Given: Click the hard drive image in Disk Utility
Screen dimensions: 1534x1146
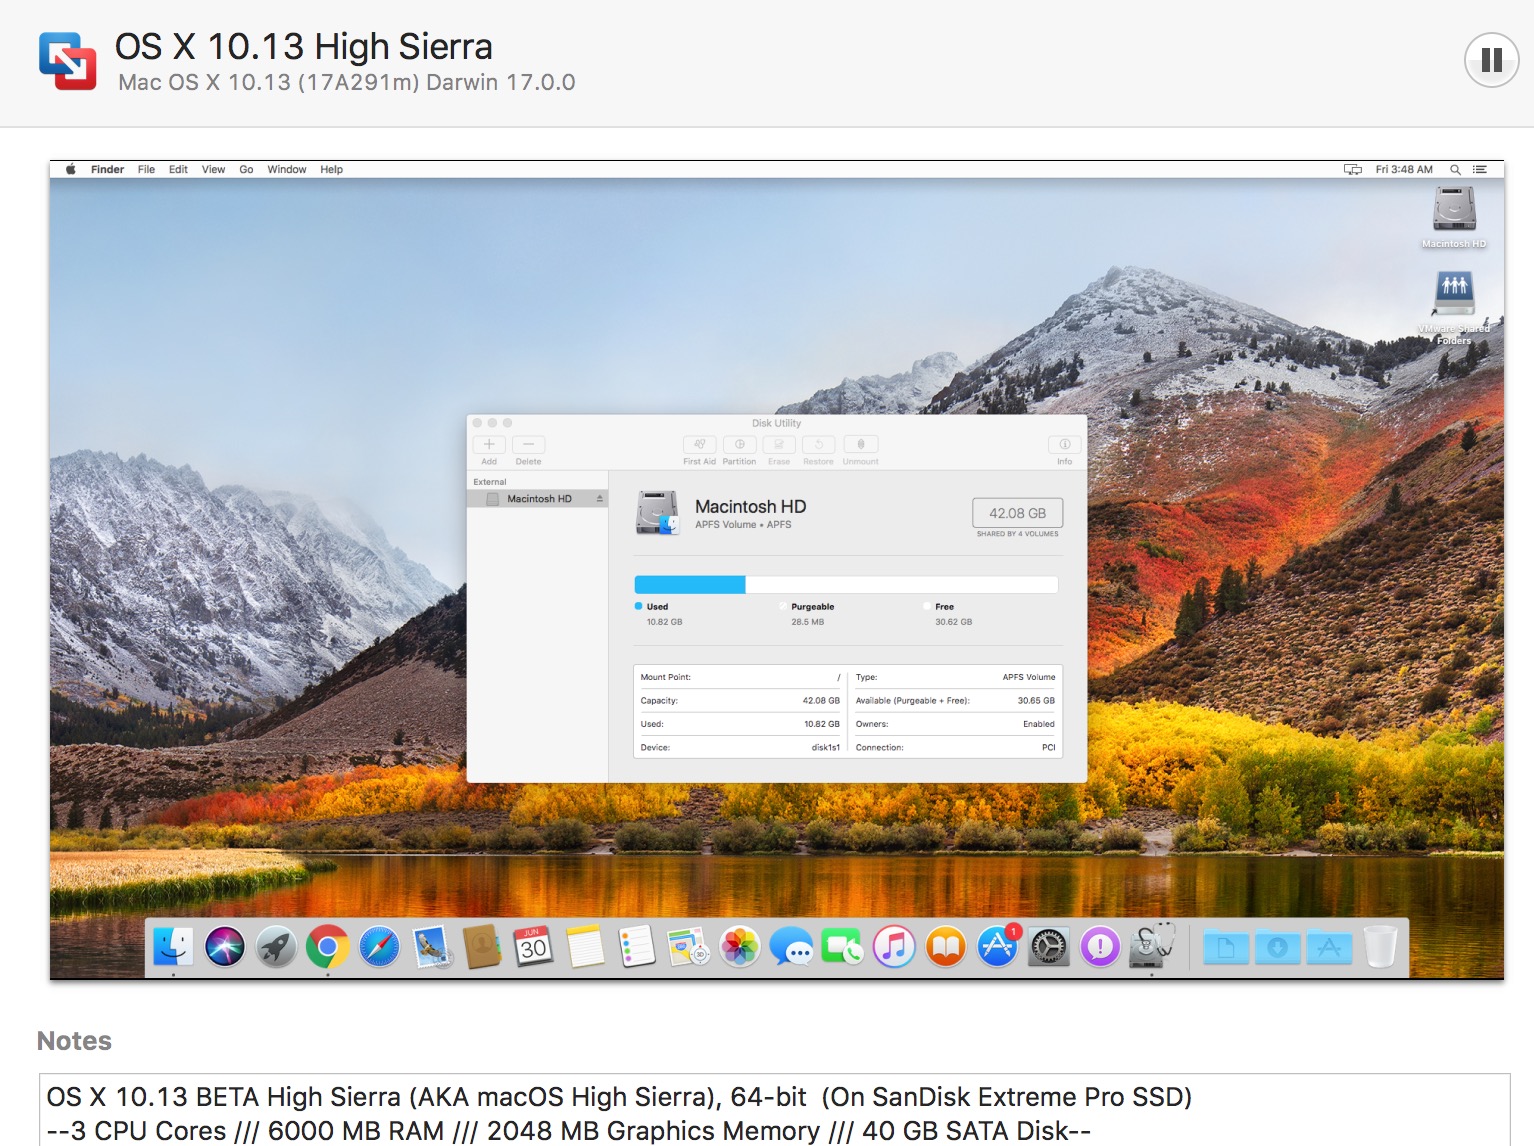Looking at the screenshot, I should tap(658, 512).
